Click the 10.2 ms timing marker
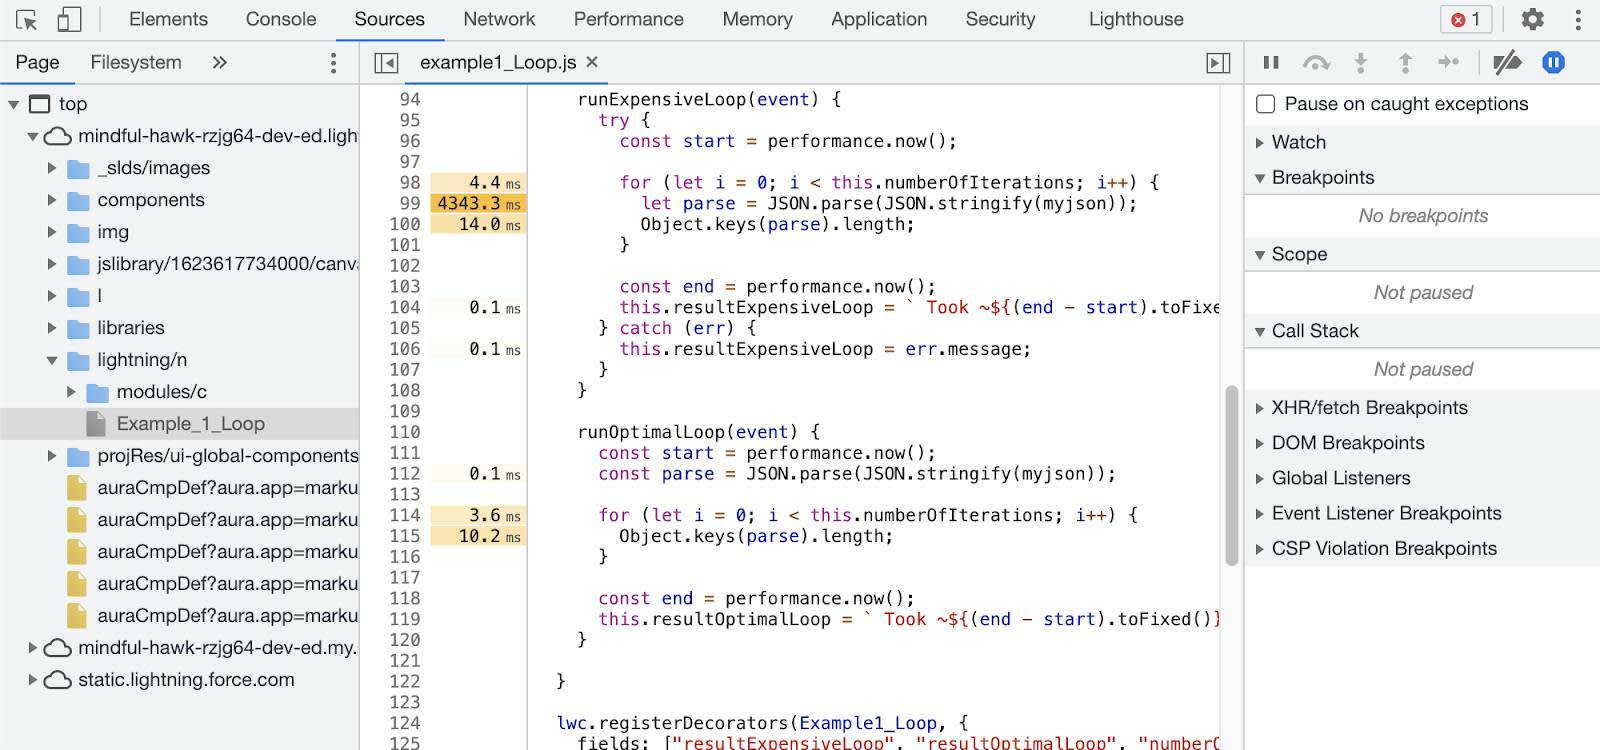The image size is (1600, 750). [x=478, y=536]
